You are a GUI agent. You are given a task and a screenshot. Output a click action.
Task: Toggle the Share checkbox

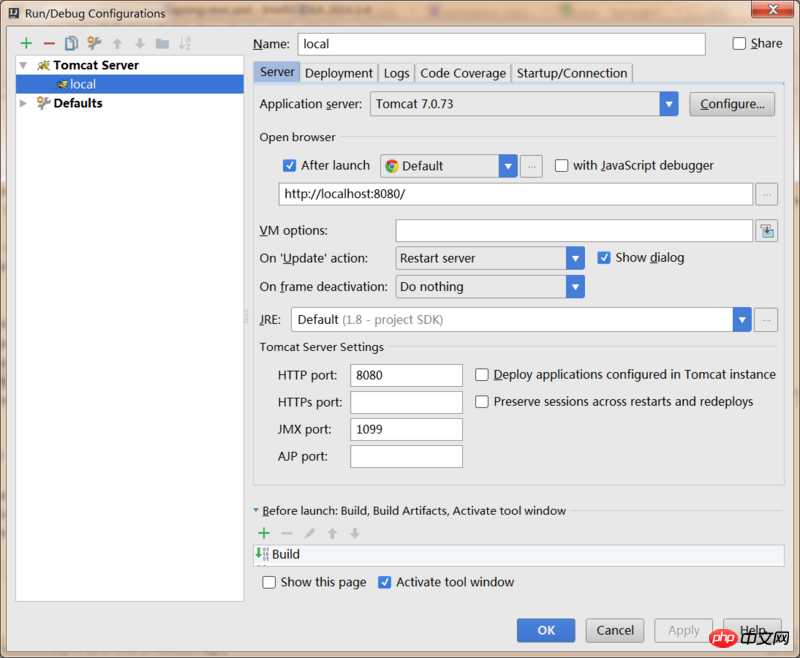coord(739,43)
